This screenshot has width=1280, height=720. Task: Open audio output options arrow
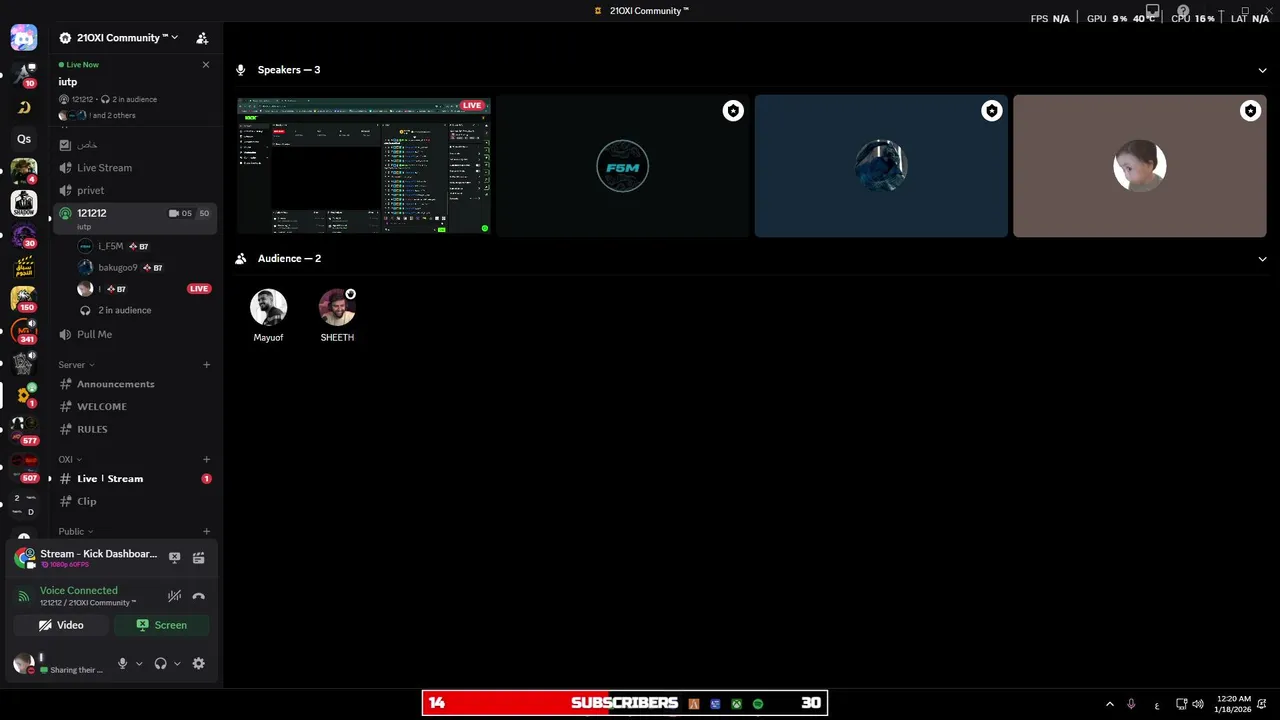pos(177,663)
